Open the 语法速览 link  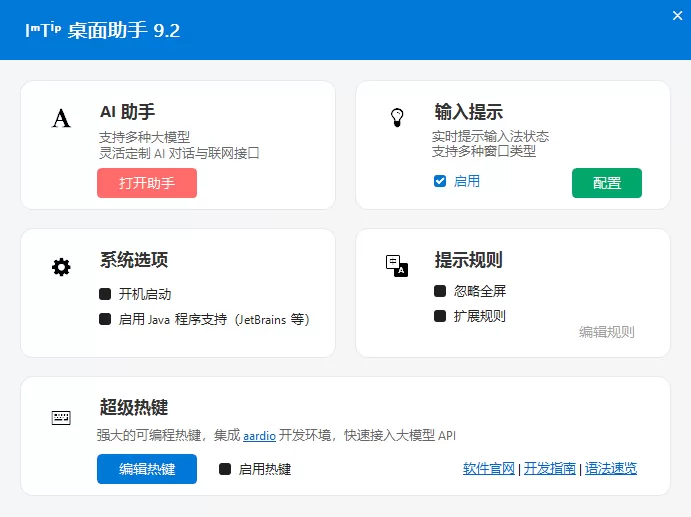611,468
